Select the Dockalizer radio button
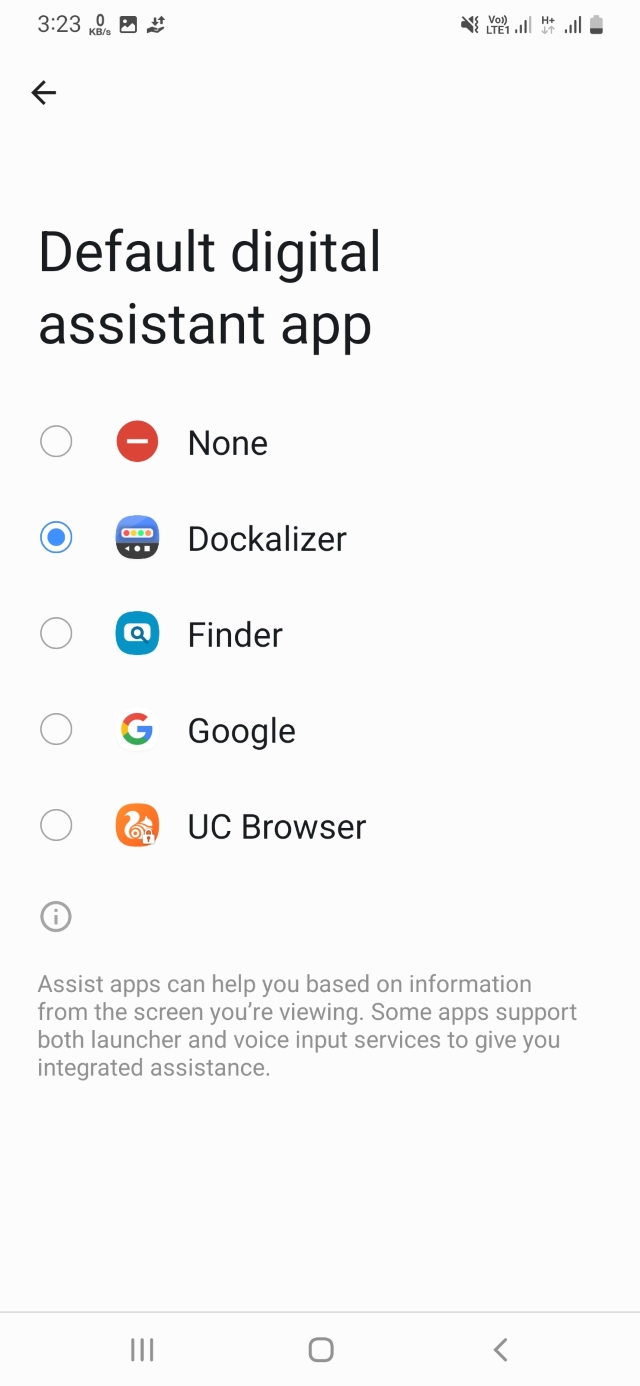 [56, 538]
